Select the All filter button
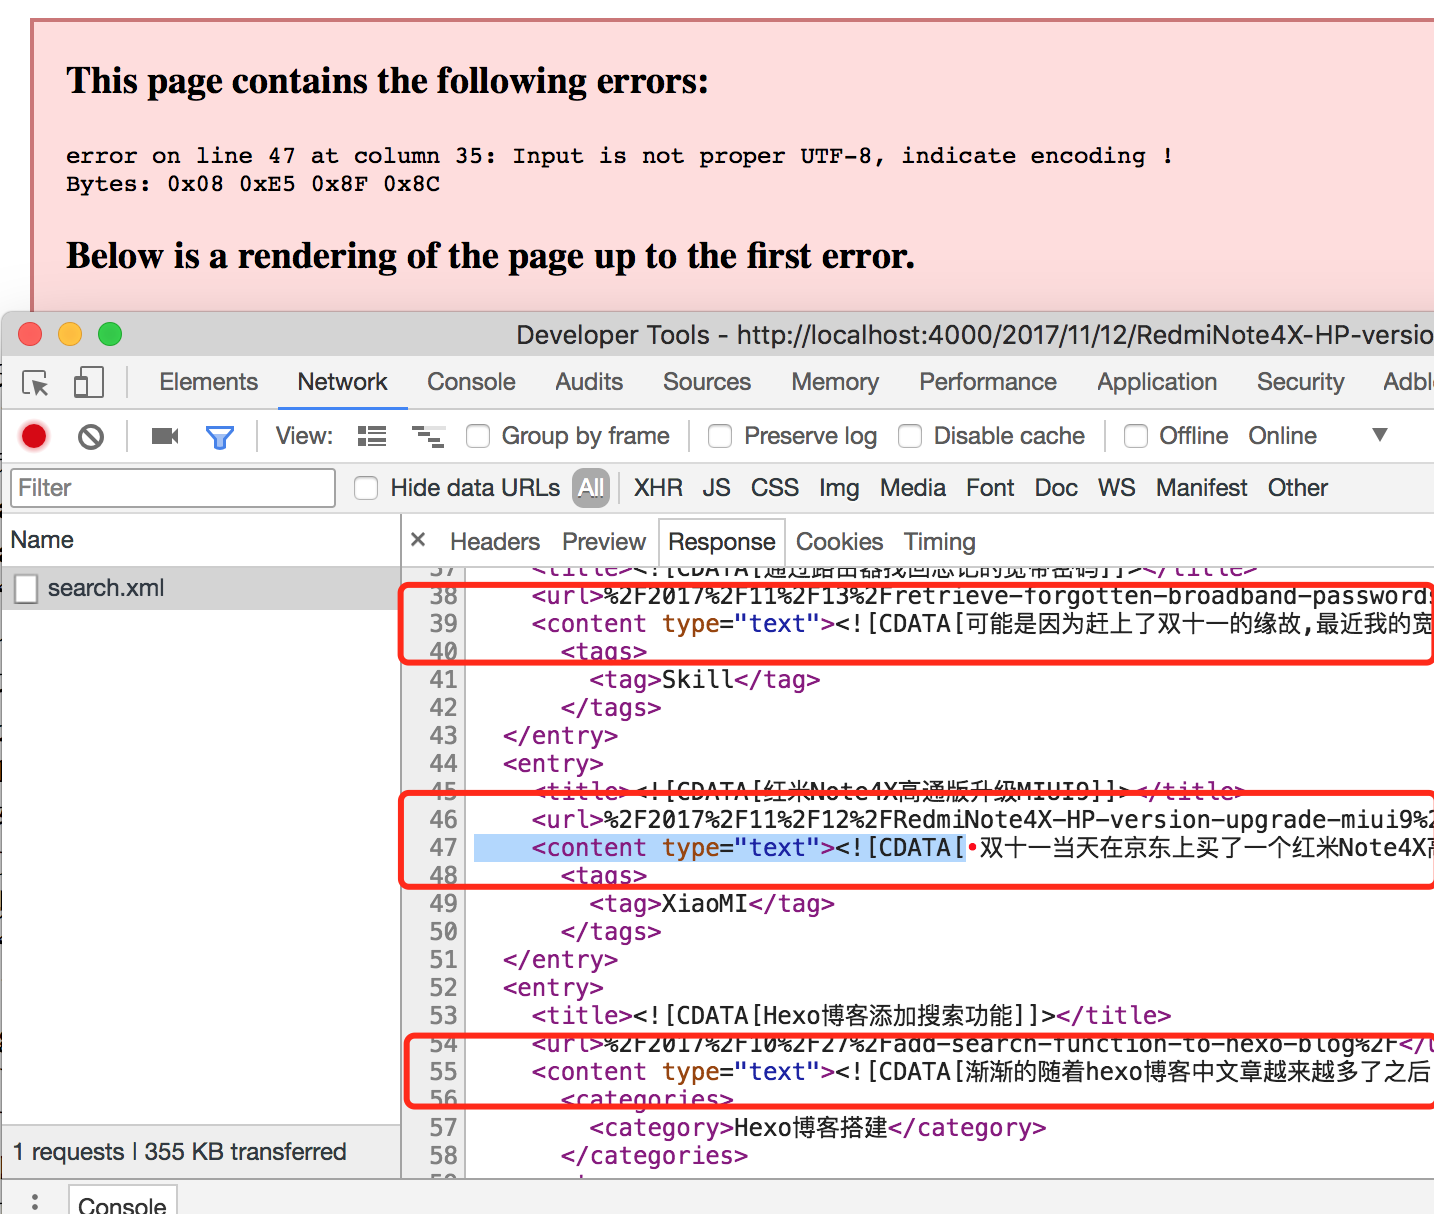The height and width of the screenshot is (1214, 1434). pyautogui.click(x=591, y=488)
